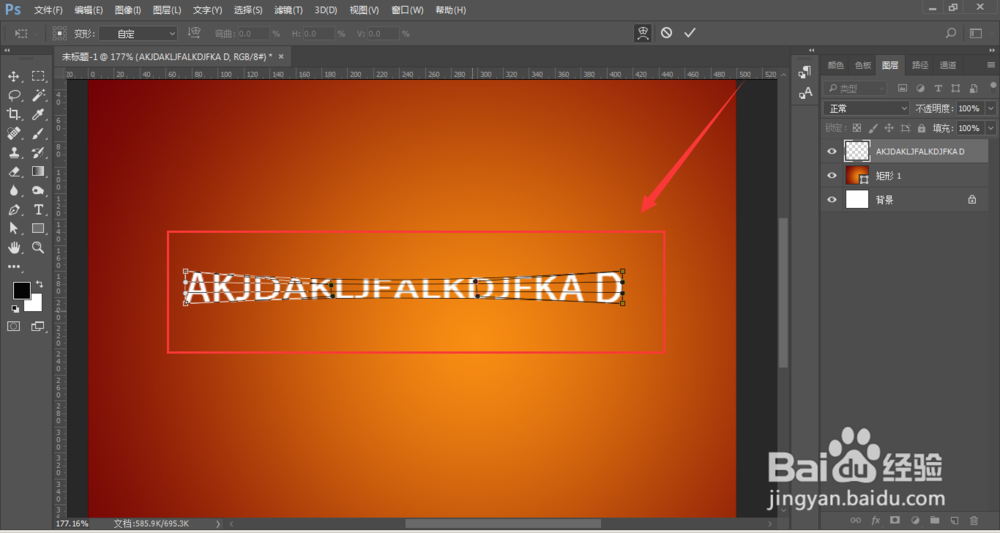Open the Edit Toolbar three-dots menu
This screenshot has width=1000, height=533.
(13, 266)
